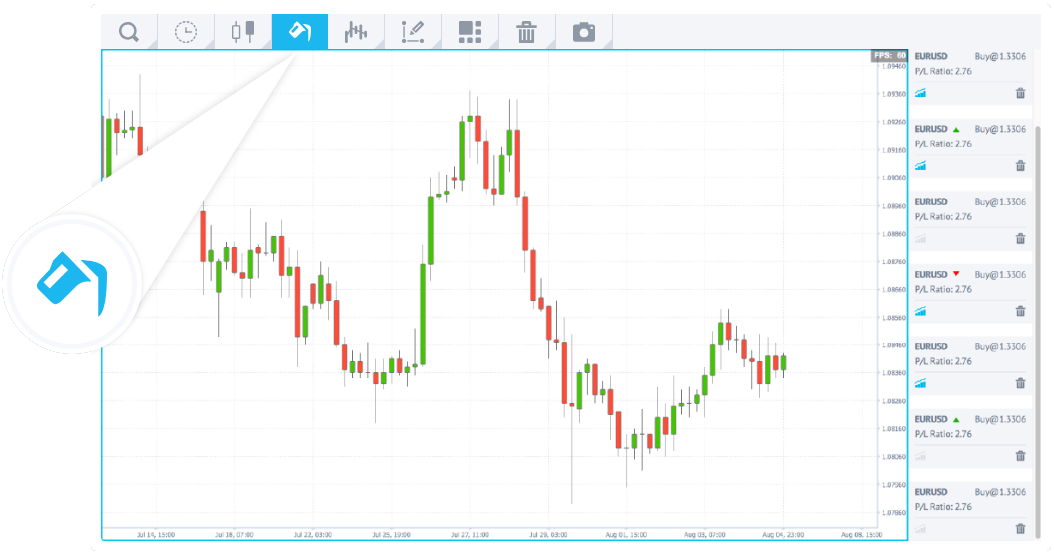Screen dimensions: 1054x554
Task: Delete the topmost EURUSD order using its trash icon
Action: pos(1020,93)
